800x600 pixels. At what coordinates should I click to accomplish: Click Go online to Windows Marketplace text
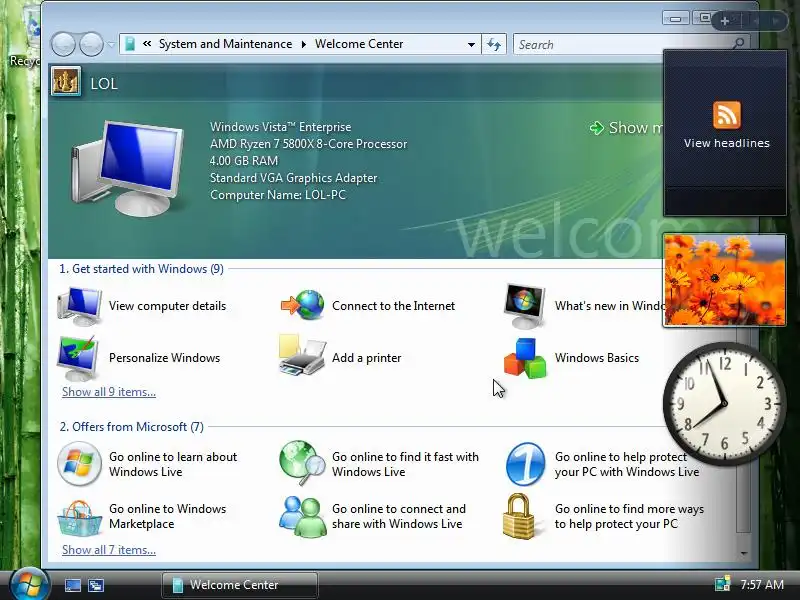coord(167,516)
